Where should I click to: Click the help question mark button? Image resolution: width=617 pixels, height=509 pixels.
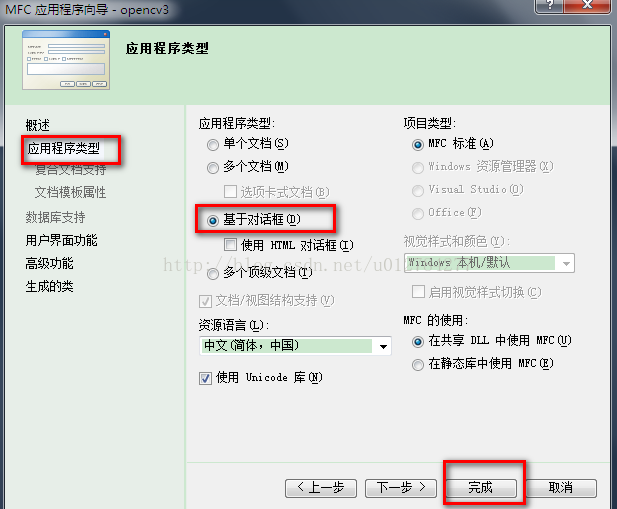point(549,6)
